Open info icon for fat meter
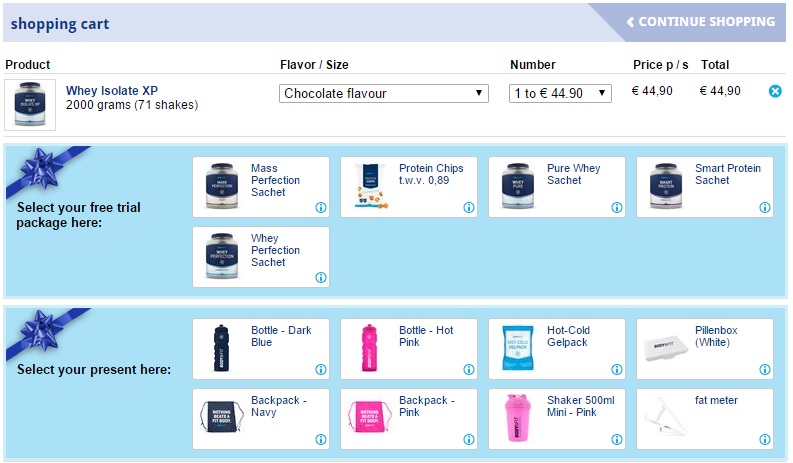The image size is (793, 463). tap(765, 440)
